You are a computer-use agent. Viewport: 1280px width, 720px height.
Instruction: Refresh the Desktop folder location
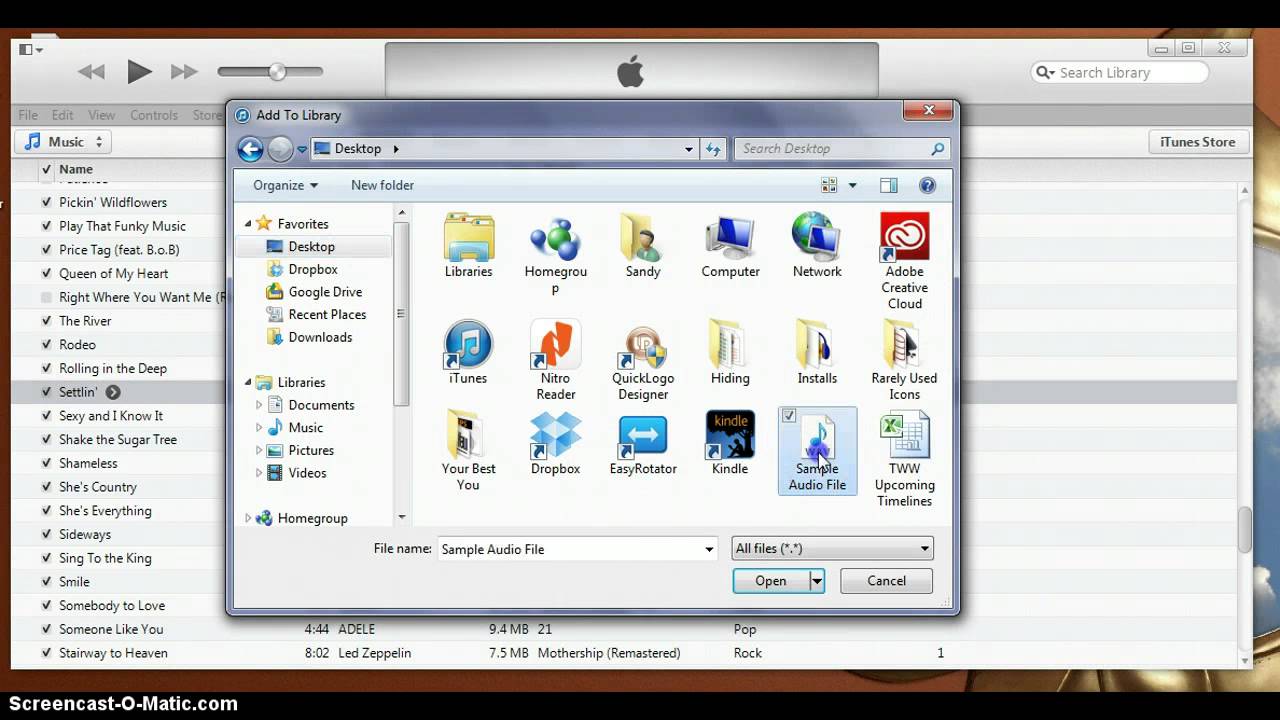pos(713,149)
